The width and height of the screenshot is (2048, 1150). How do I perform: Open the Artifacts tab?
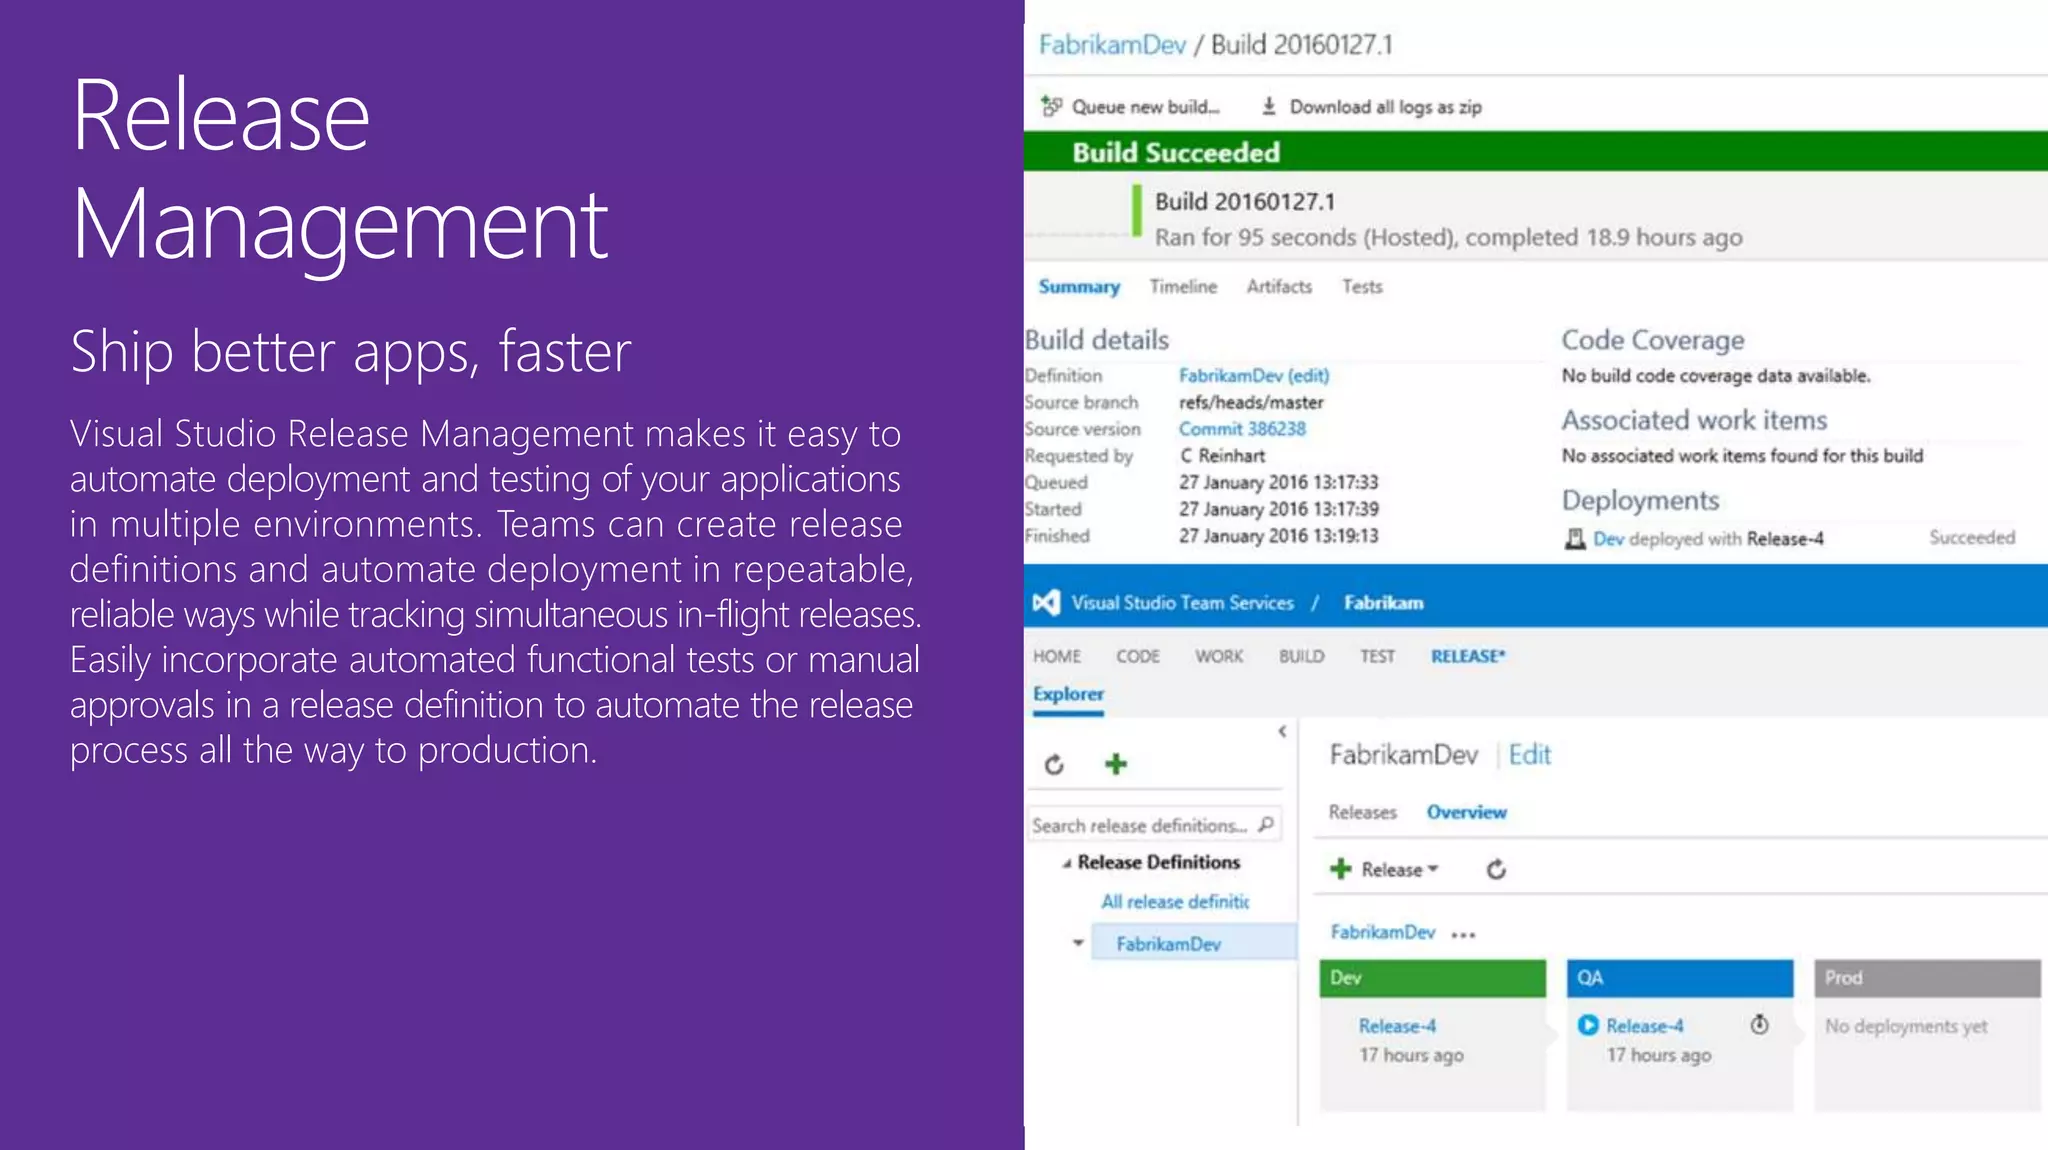click(x=1279, y=287)
